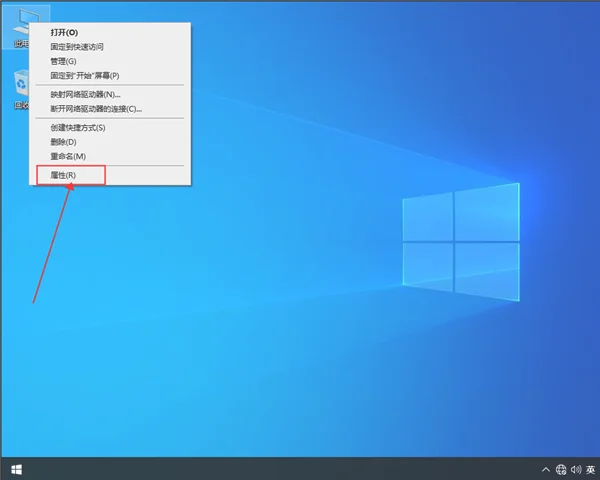
Task: Show hidden system tray icons chevron
Action: click(x=546, y=469)
